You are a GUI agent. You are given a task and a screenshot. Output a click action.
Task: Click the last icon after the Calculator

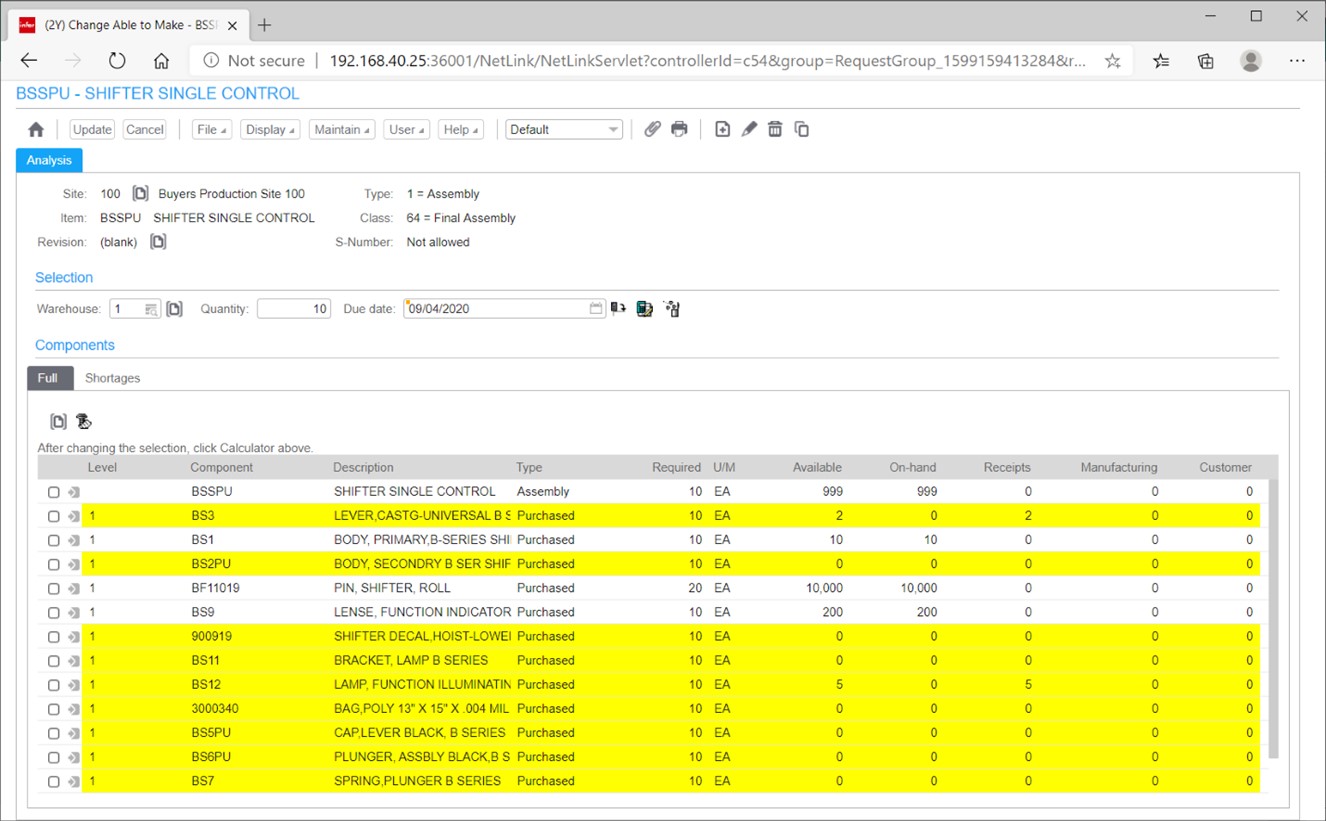pyautogui.click(x=672, y=309)
